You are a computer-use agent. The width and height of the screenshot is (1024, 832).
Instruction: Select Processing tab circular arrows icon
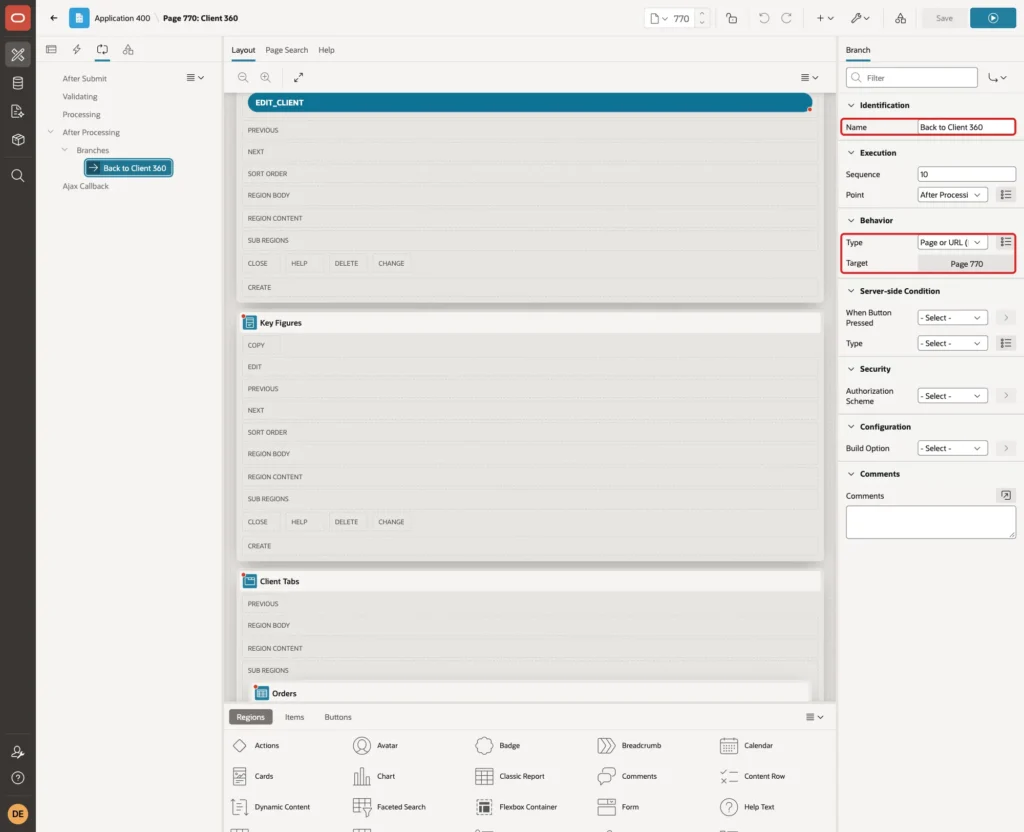[103, 50]
